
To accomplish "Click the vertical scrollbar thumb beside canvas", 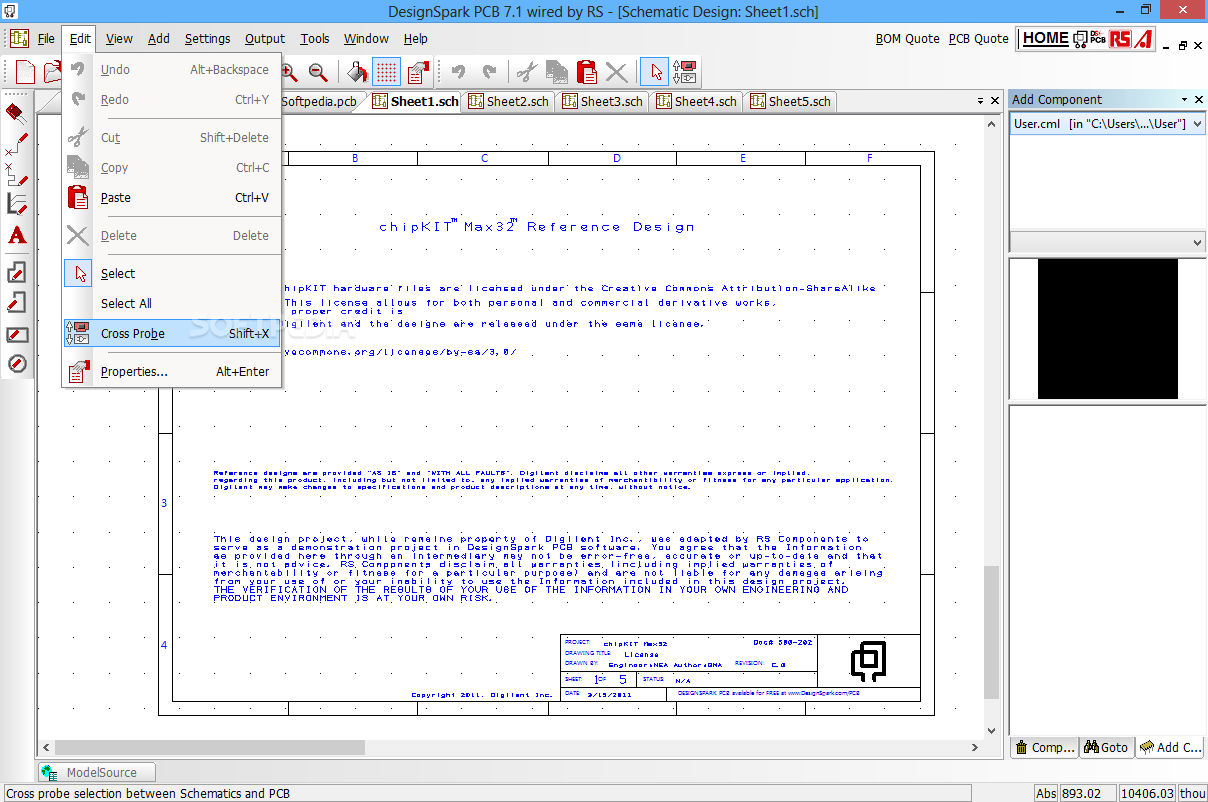I will 991,632.
